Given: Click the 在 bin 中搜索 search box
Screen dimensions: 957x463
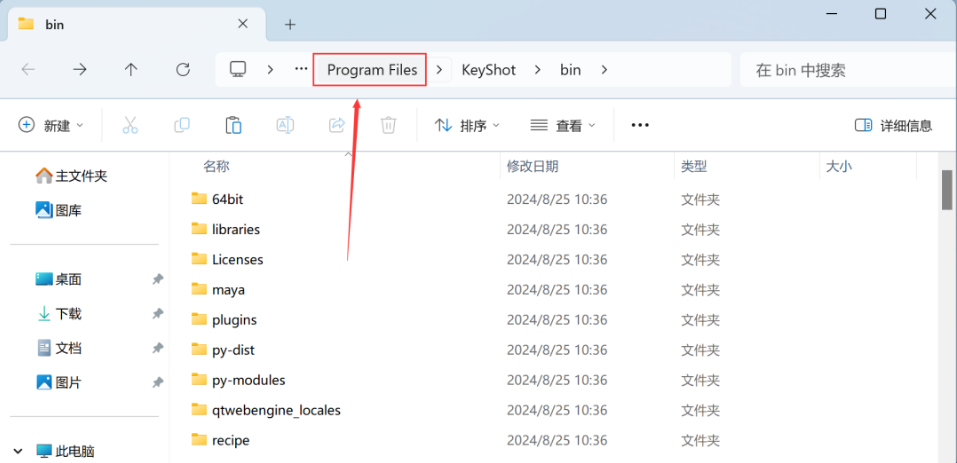Looking at the screenshot, I should 847,70.
